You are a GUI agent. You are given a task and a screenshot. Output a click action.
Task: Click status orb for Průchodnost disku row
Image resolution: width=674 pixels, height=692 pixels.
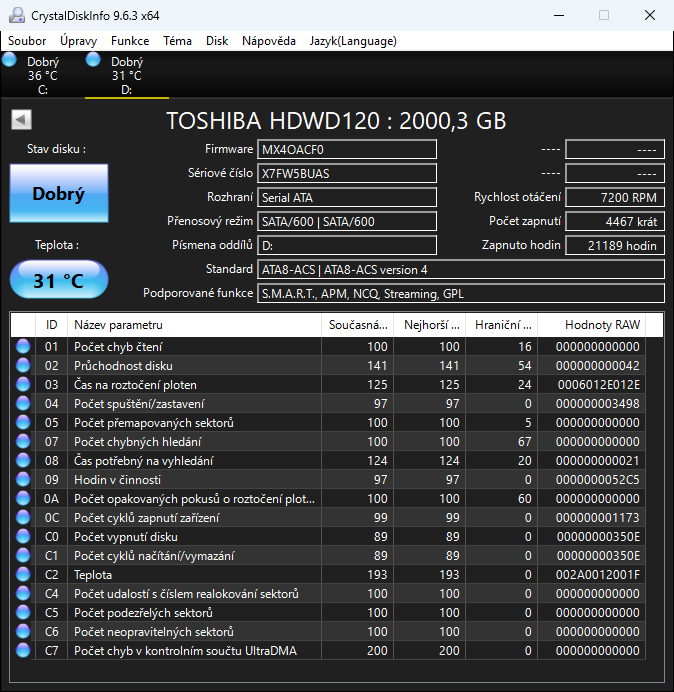coord(23,366)
